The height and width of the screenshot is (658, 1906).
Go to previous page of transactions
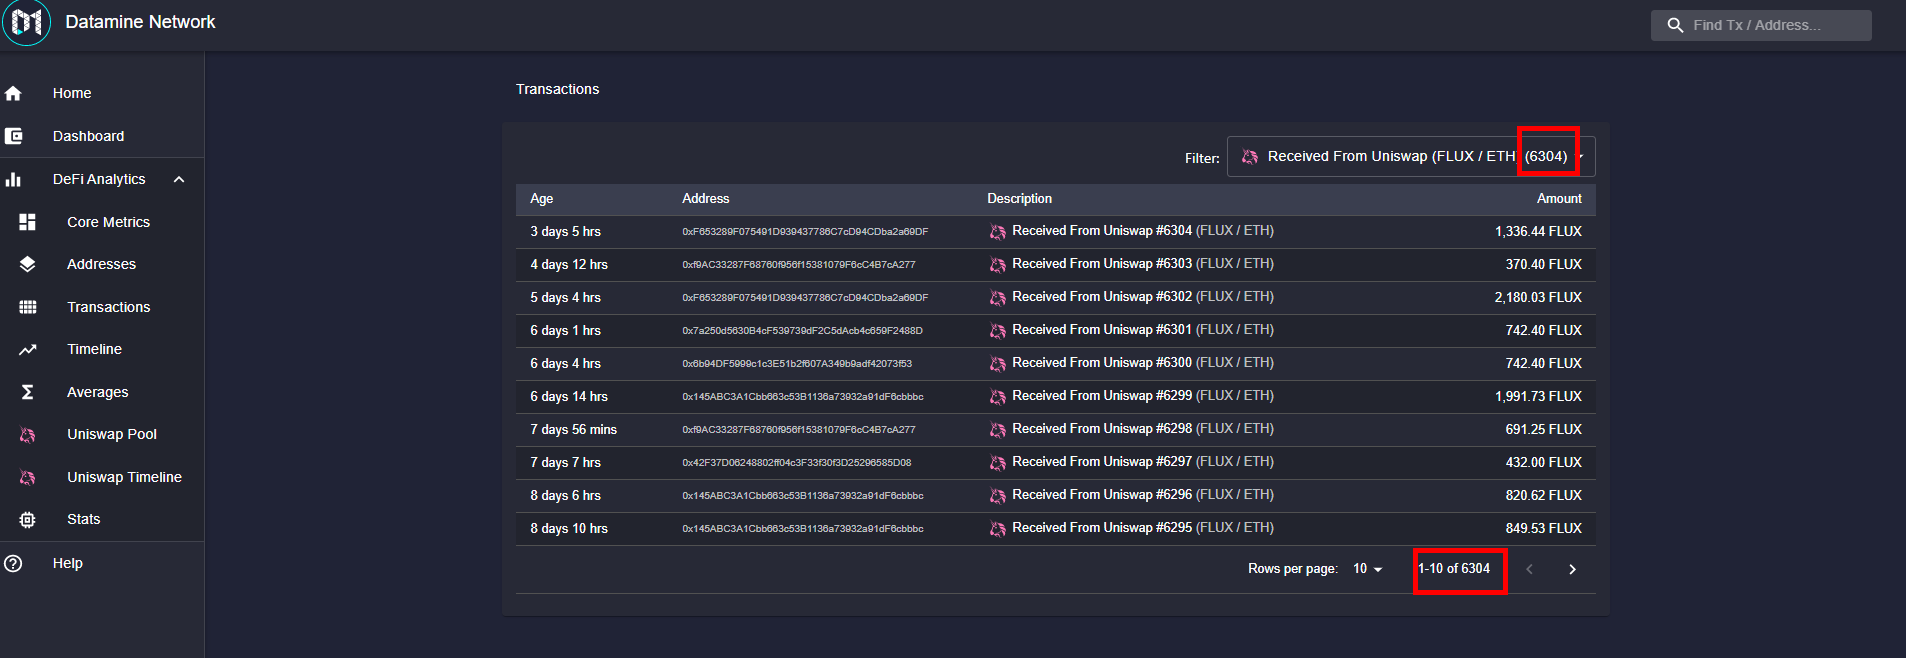point(1529,569)
